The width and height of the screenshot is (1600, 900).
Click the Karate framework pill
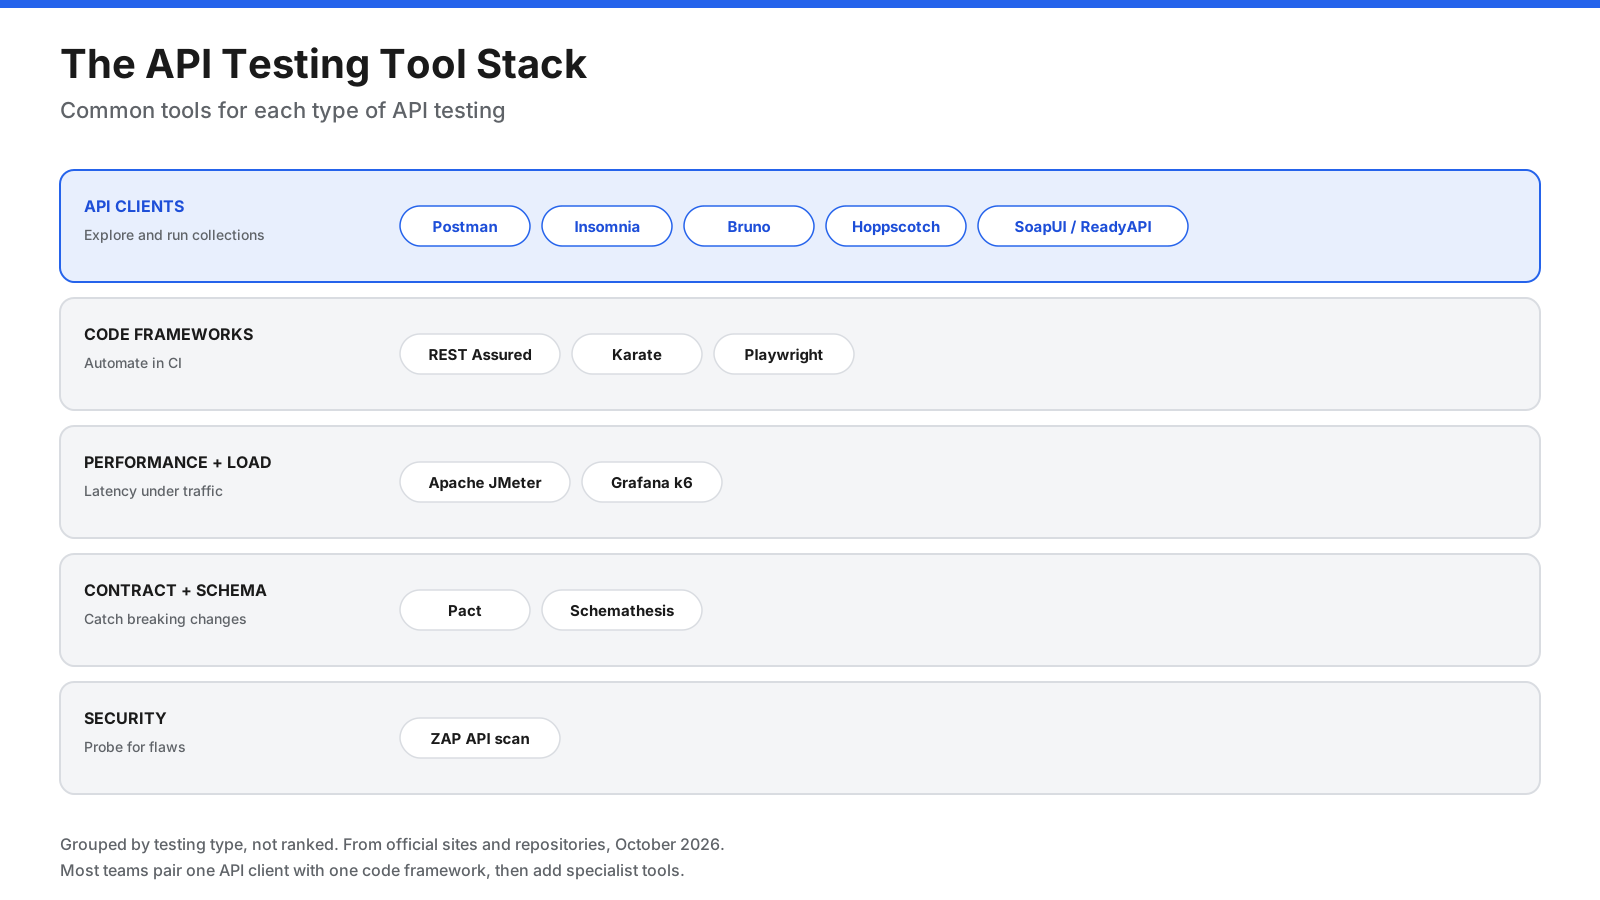[x=637, y=354]
